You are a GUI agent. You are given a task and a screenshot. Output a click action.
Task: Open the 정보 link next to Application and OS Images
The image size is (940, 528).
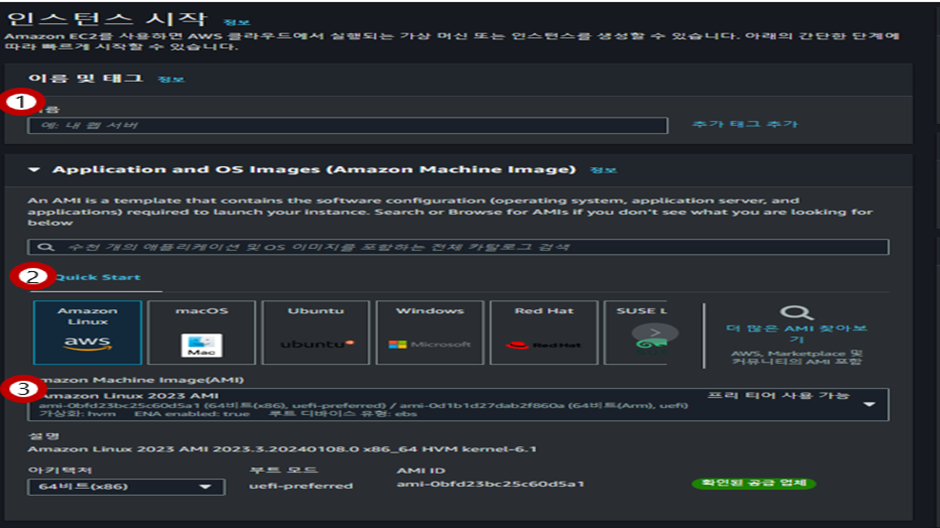tap(603, 170)
